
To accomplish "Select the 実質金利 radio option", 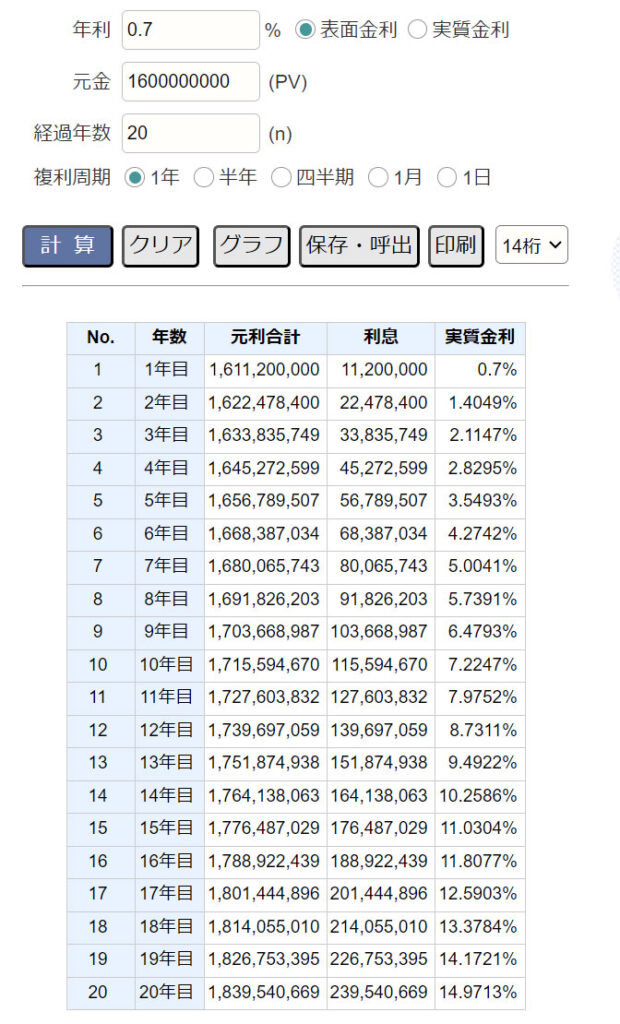I will [417, 29].
